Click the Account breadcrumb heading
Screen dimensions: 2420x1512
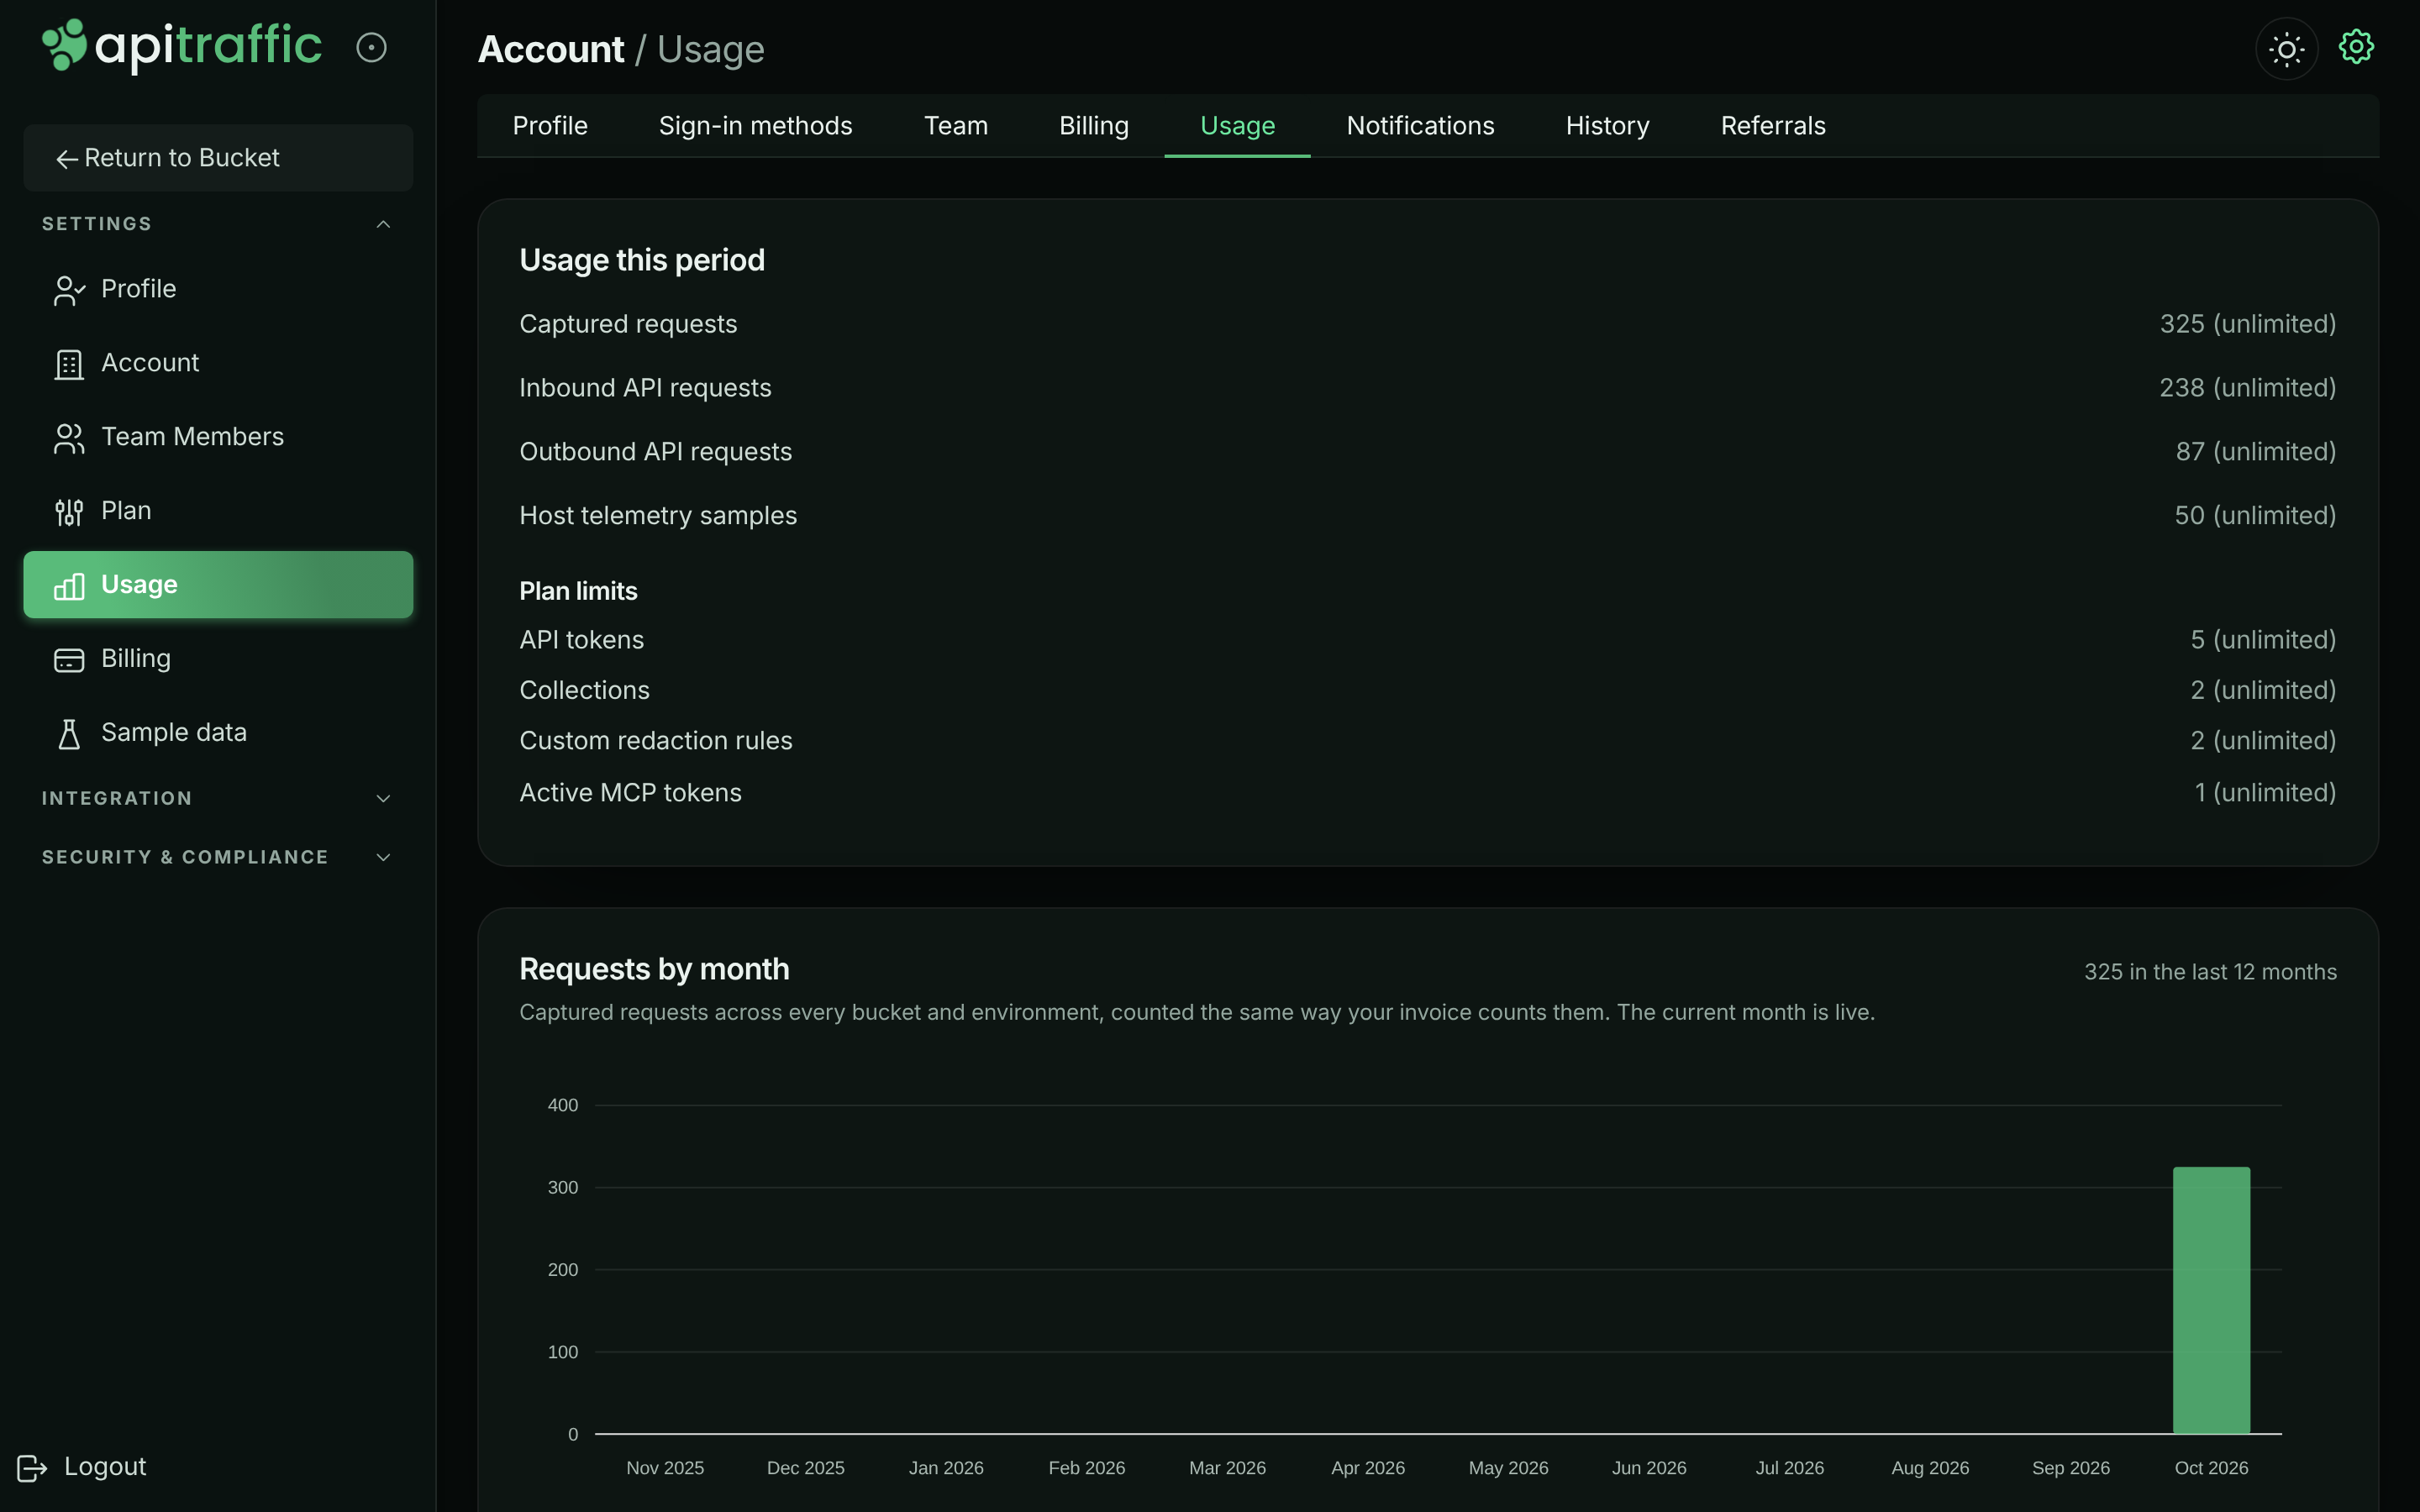click(551, 49)
